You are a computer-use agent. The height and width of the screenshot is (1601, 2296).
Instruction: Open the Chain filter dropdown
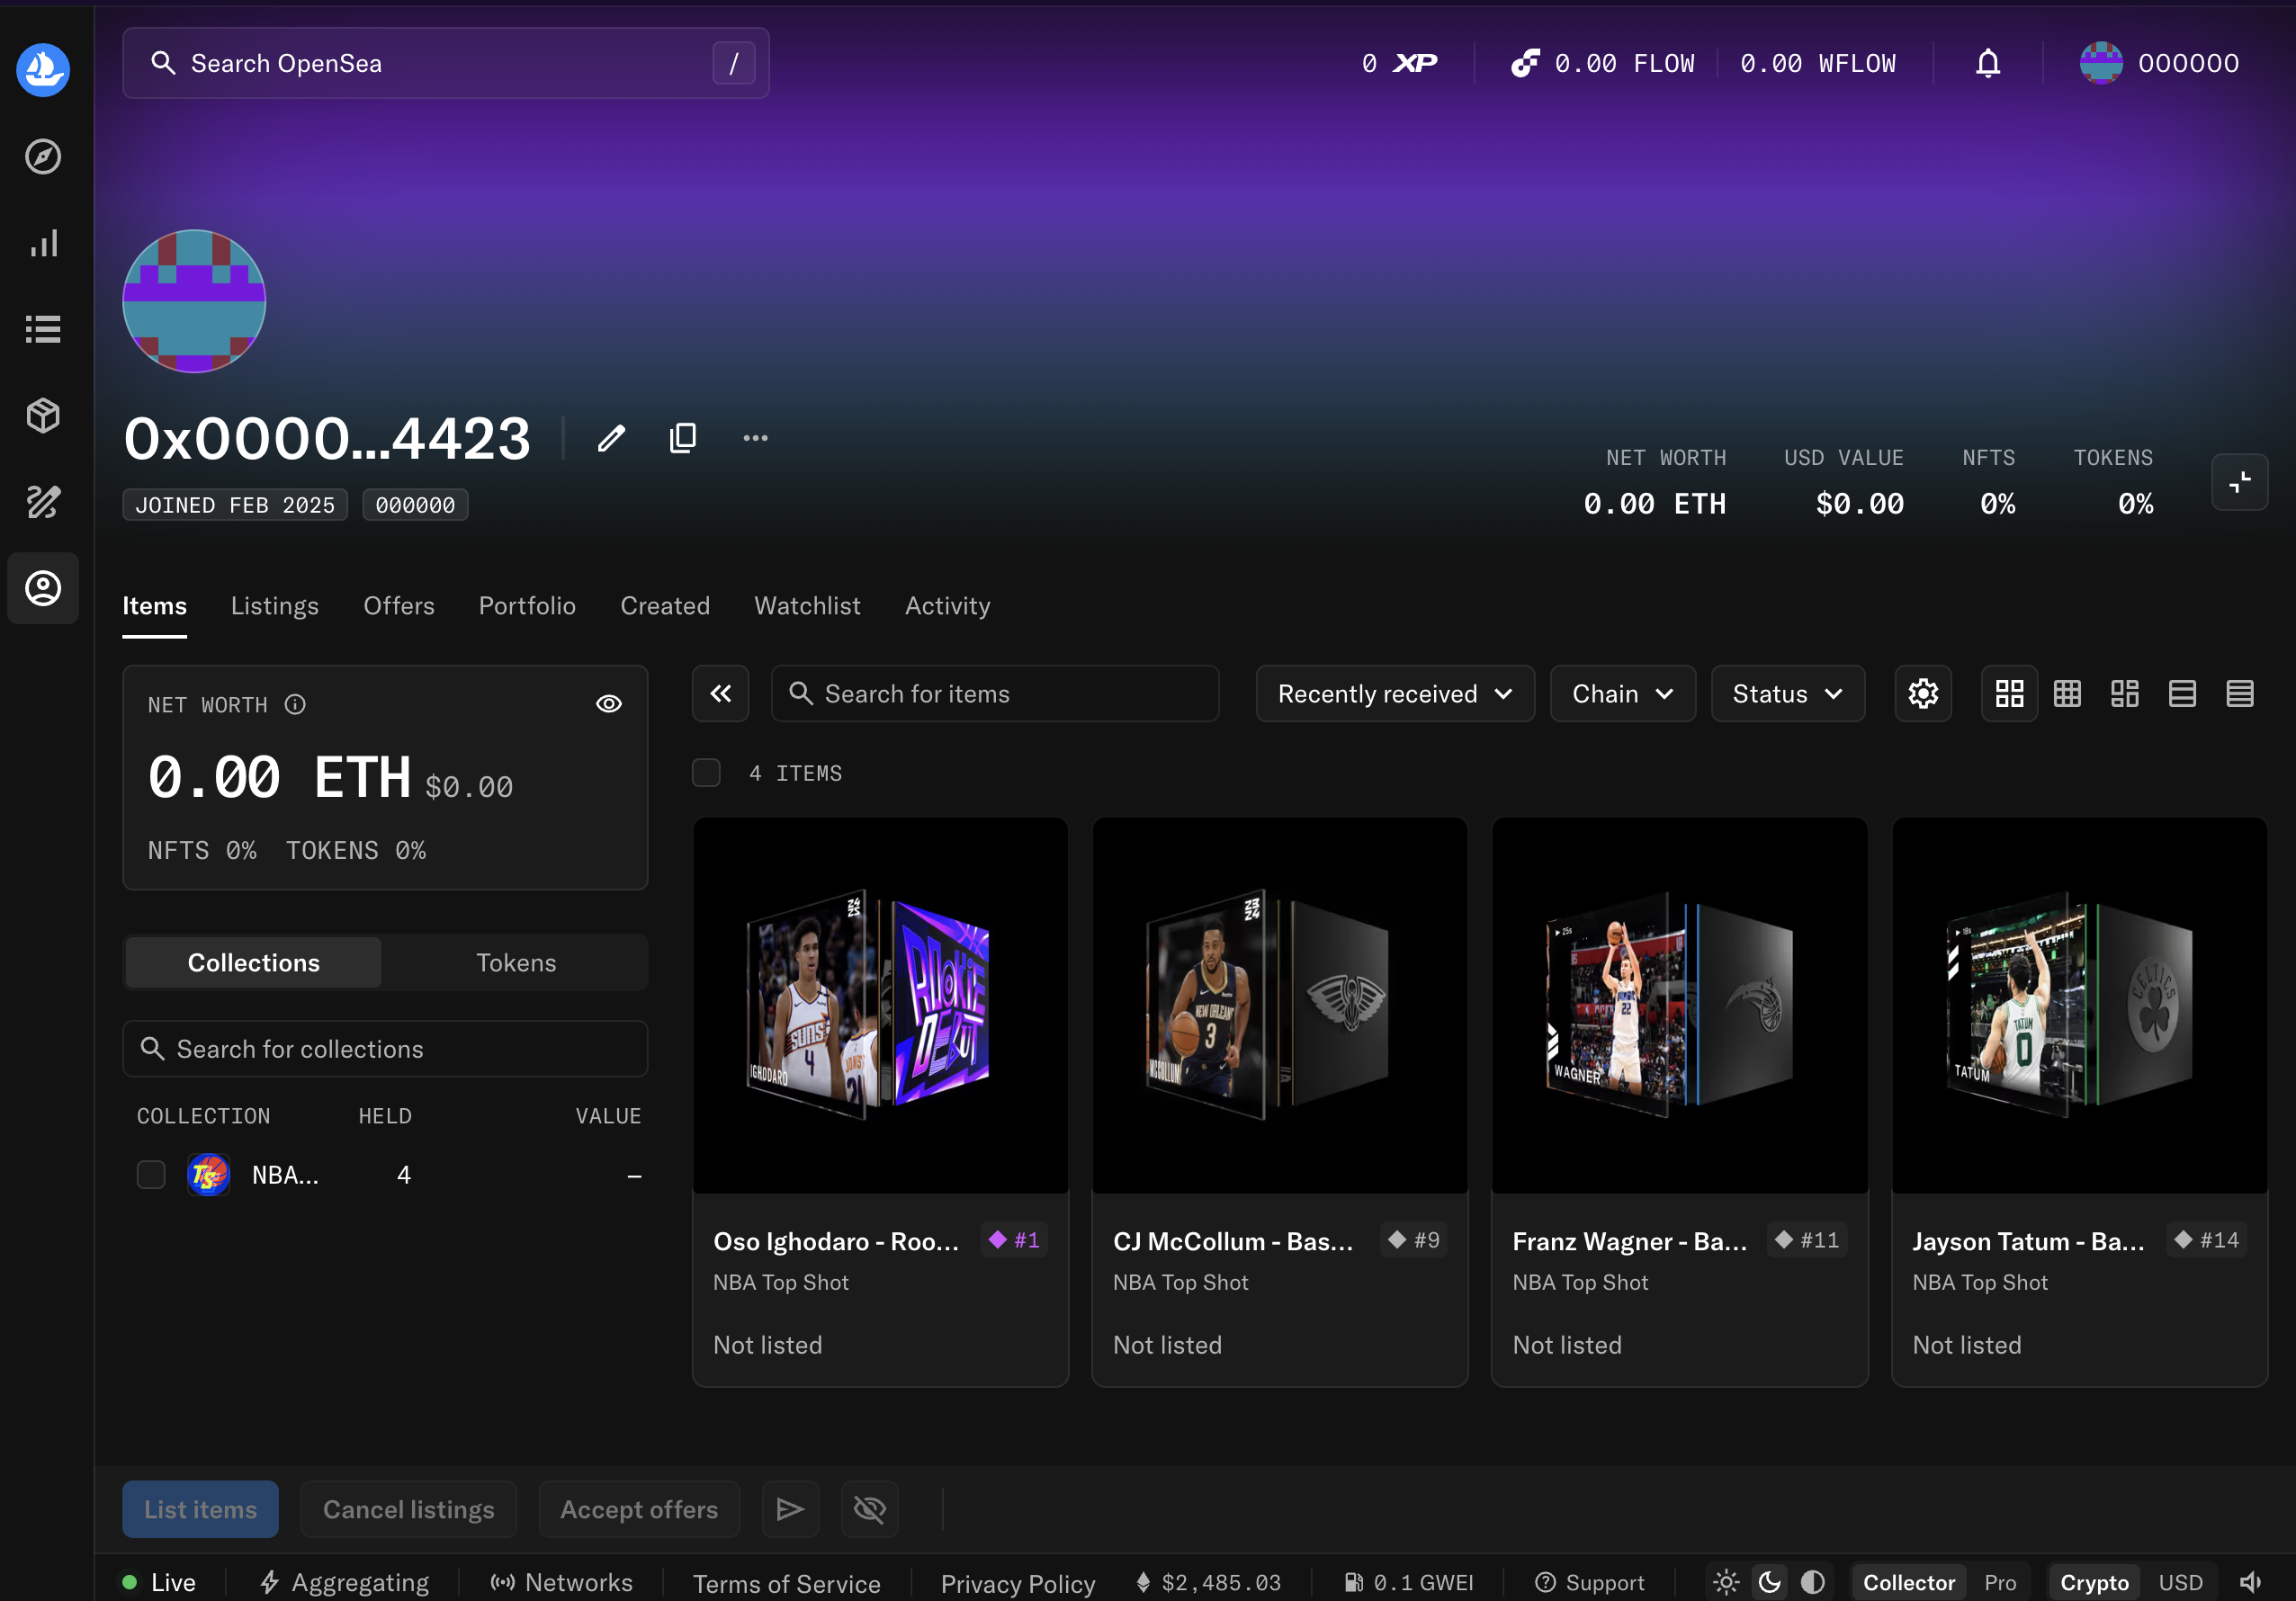(x=1622, y=693)
